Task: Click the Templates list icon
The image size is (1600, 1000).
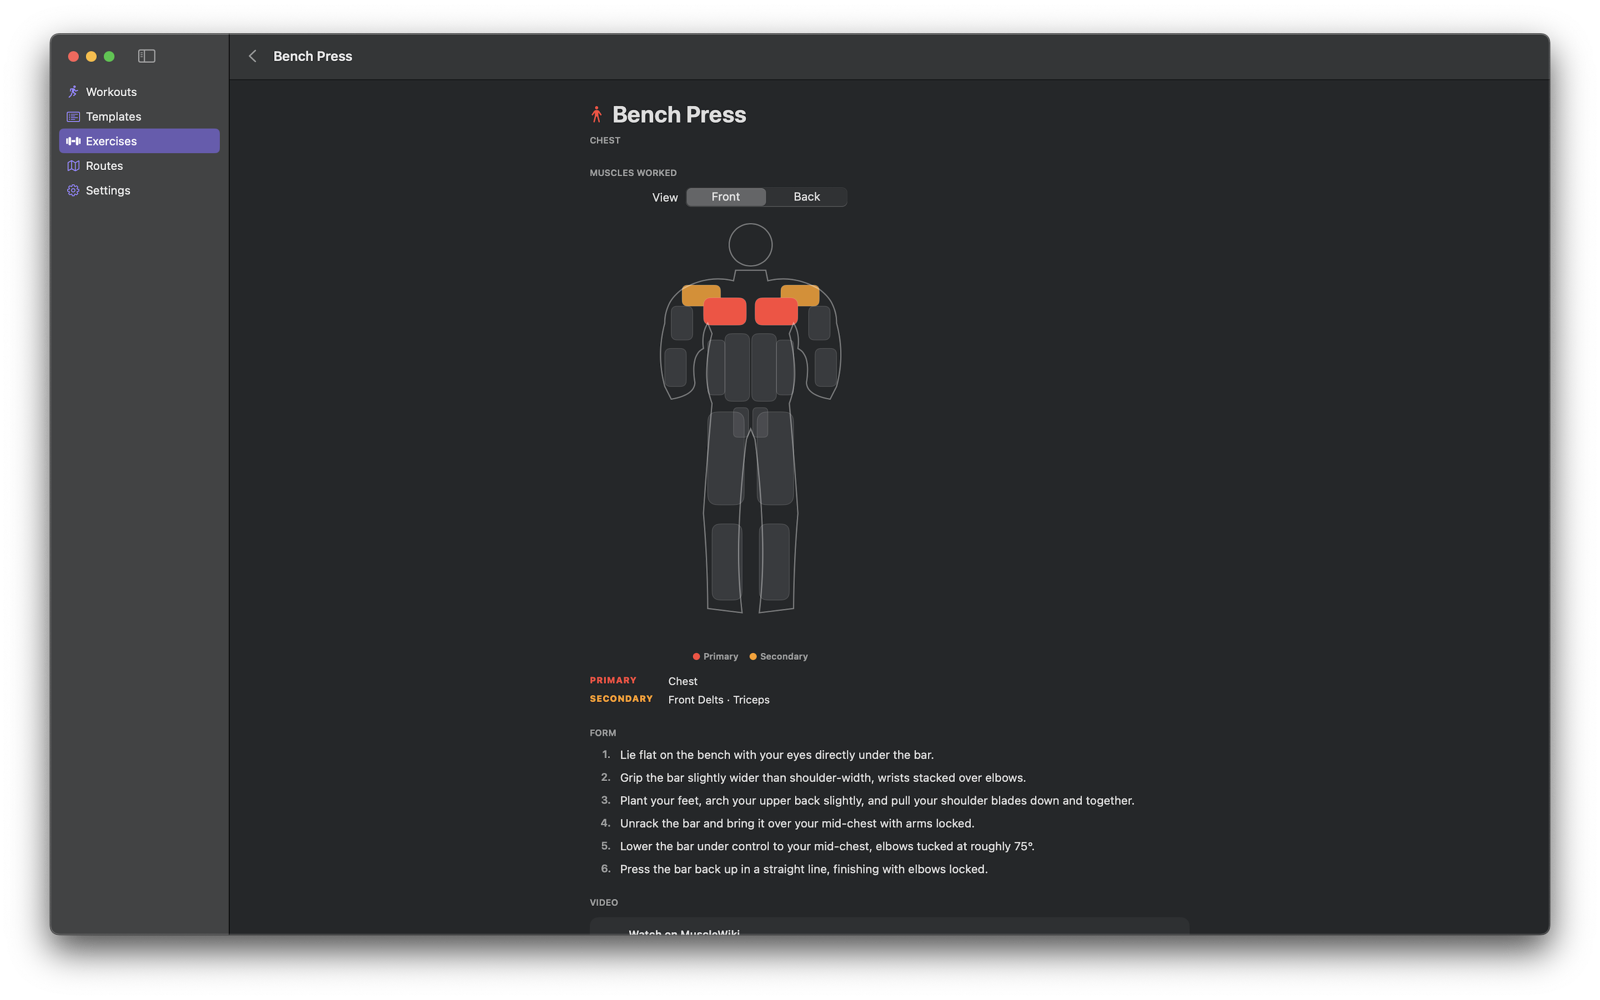Action: 73,117
